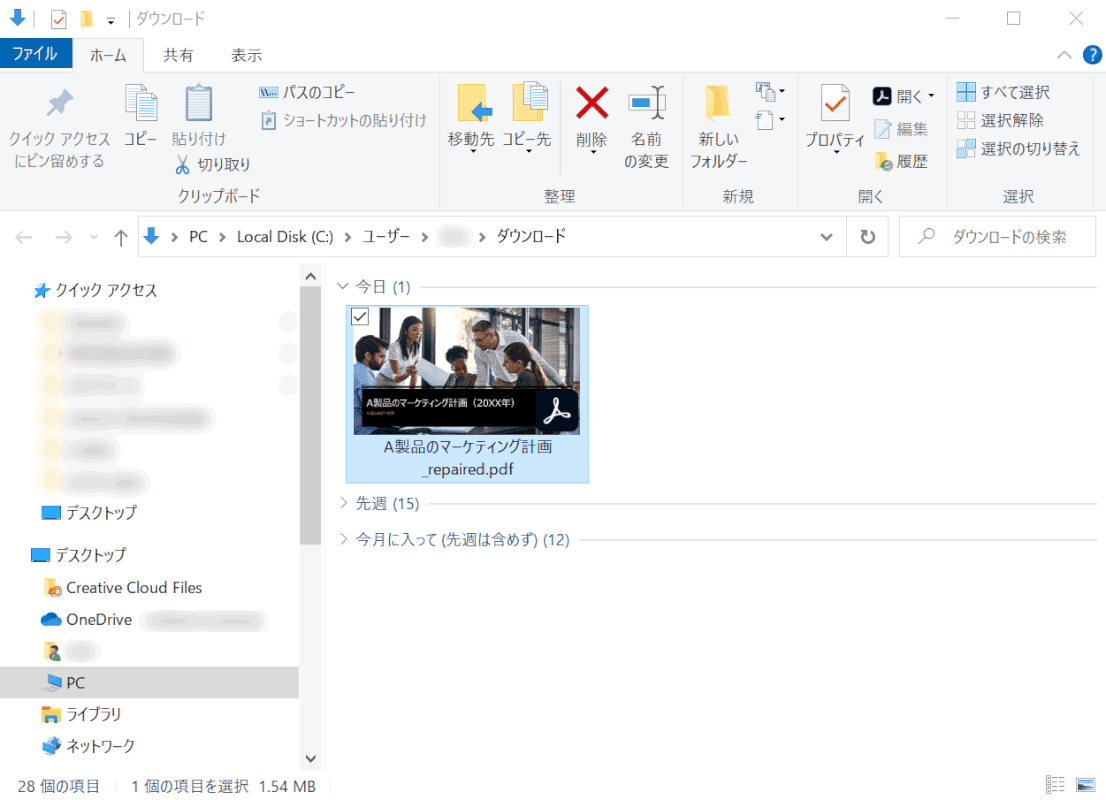Click Copy path (パスのコピー)
The height and width of the screenshot is (800, 1106).
[x=308, y=92]
